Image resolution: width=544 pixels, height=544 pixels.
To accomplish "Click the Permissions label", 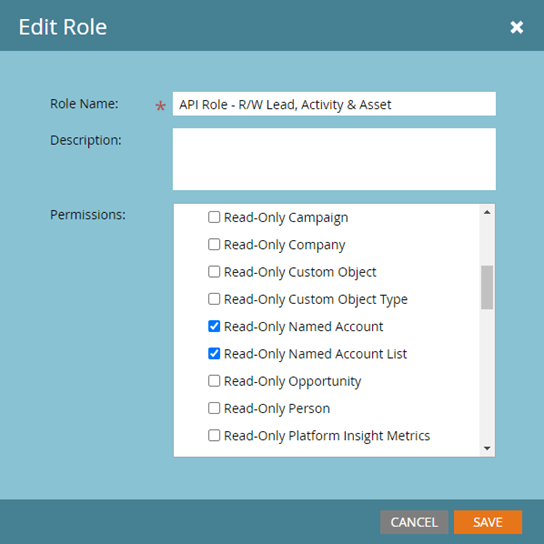I will (x=88, y=215).
